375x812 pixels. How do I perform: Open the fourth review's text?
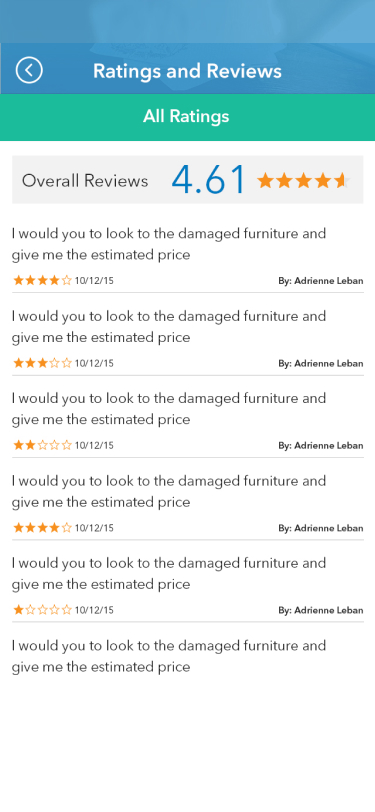(x=169, y=491)
